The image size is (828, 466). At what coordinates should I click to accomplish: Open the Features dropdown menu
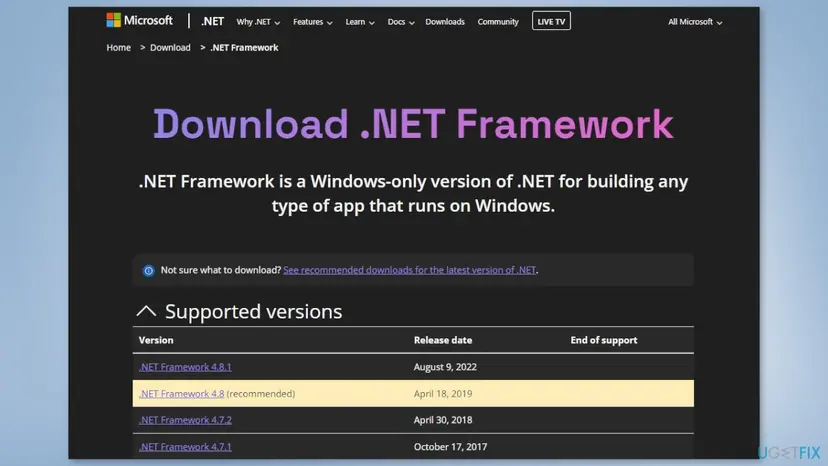coord(313,22)
